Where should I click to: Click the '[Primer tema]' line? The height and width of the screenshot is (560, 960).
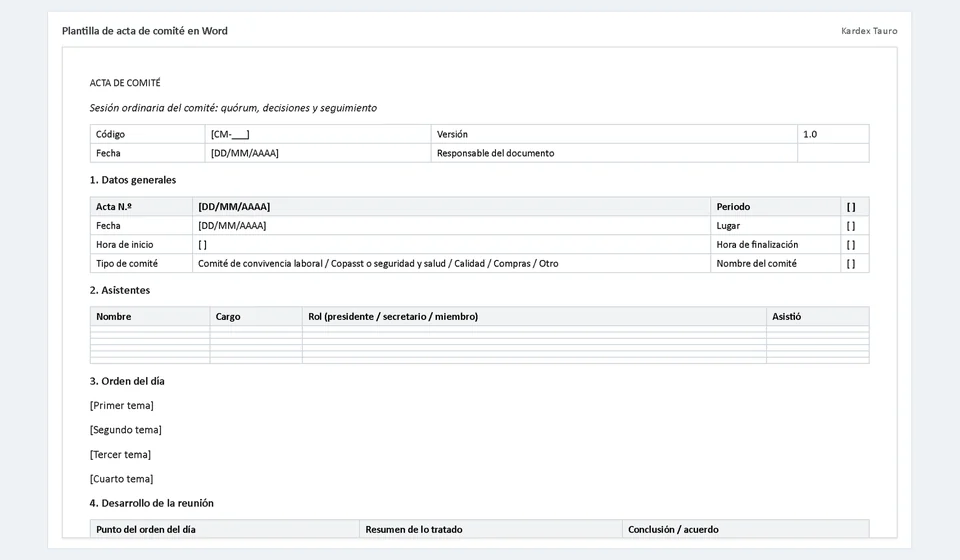click(x=122, y=405)
